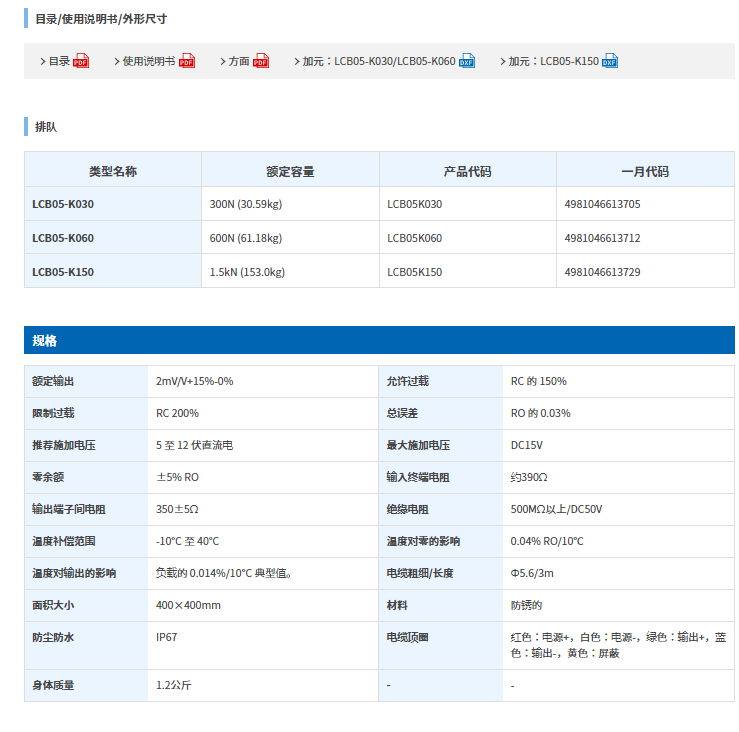Download DXF icon for LCB05-K030/LCB05-K060
Viewport: 739px width, 732px height.
[x=467, y=61]
